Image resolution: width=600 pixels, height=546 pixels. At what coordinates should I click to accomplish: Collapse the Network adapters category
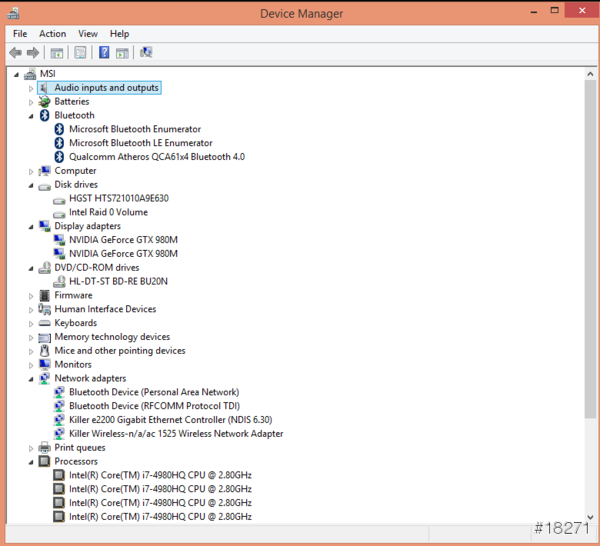pyautogui.click(x=31, y=379)
